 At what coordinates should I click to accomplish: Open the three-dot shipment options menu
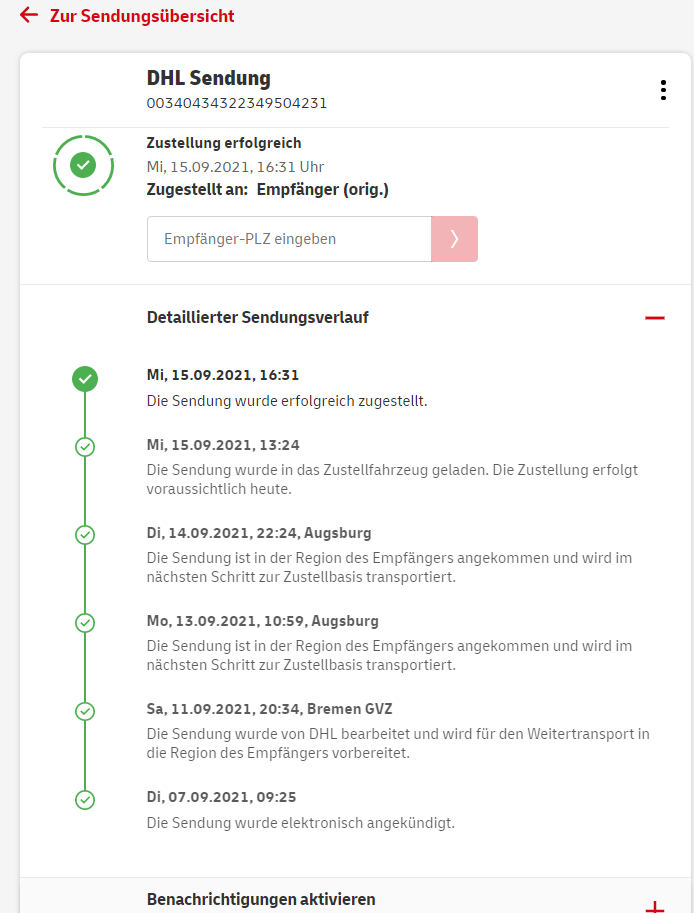click(663, 91)
